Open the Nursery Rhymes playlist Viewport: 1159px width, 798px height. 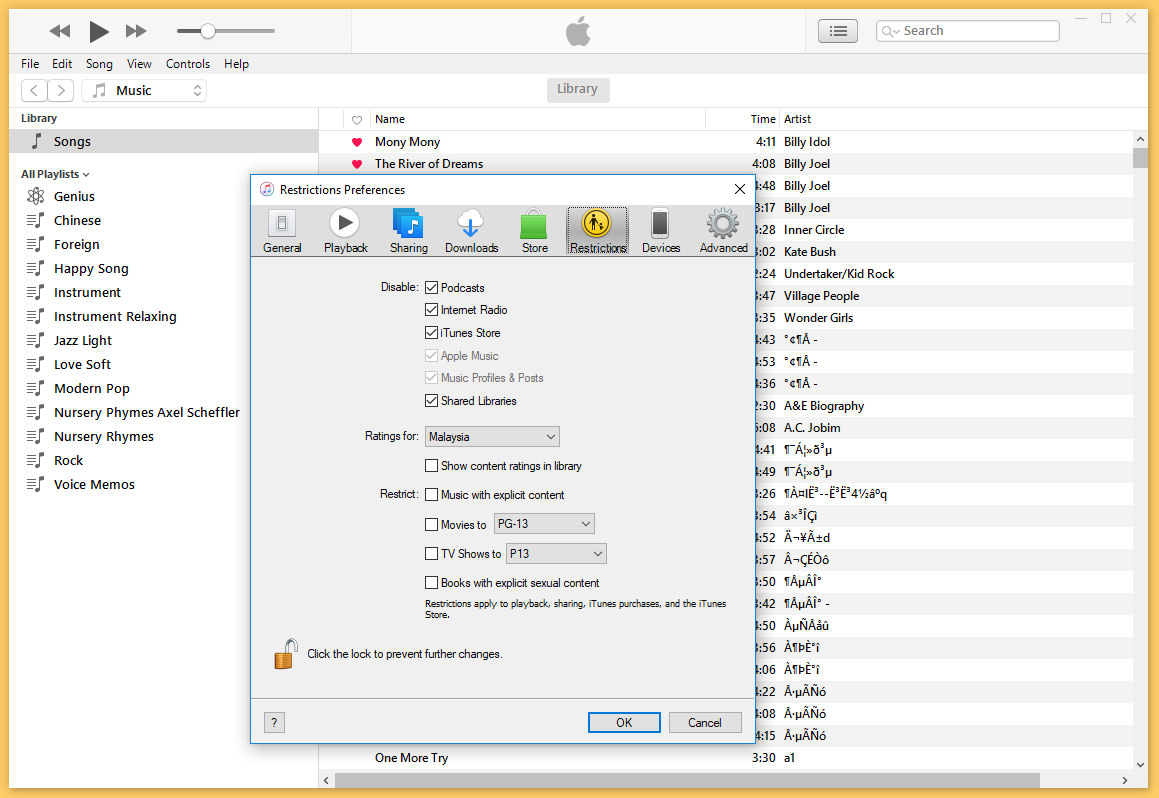click(103, 437)
